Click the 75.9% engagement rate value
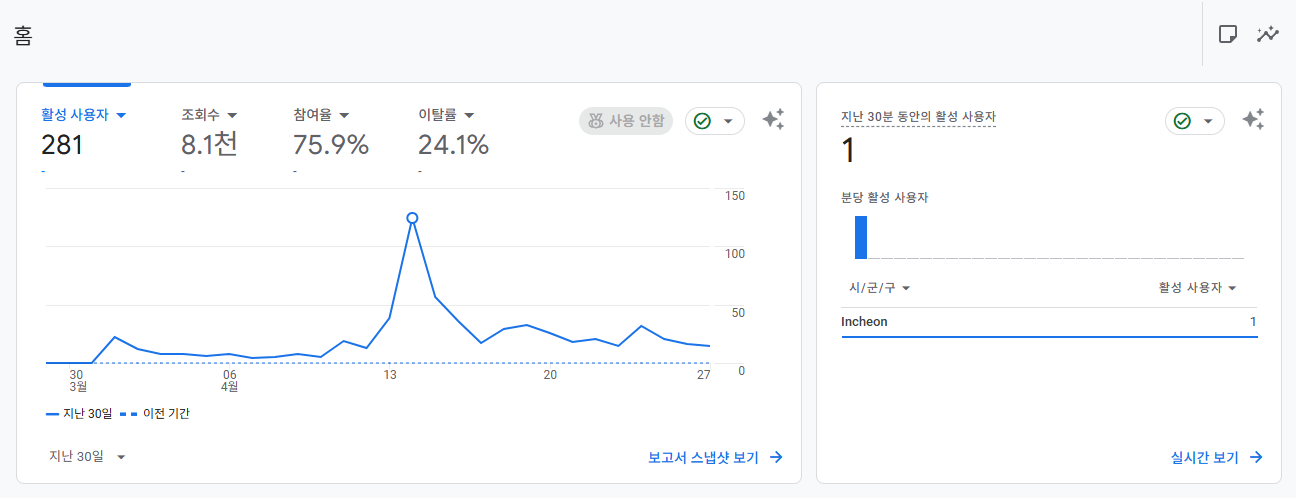Screen dimensions: 1296x498 click(x=331, y=146)
